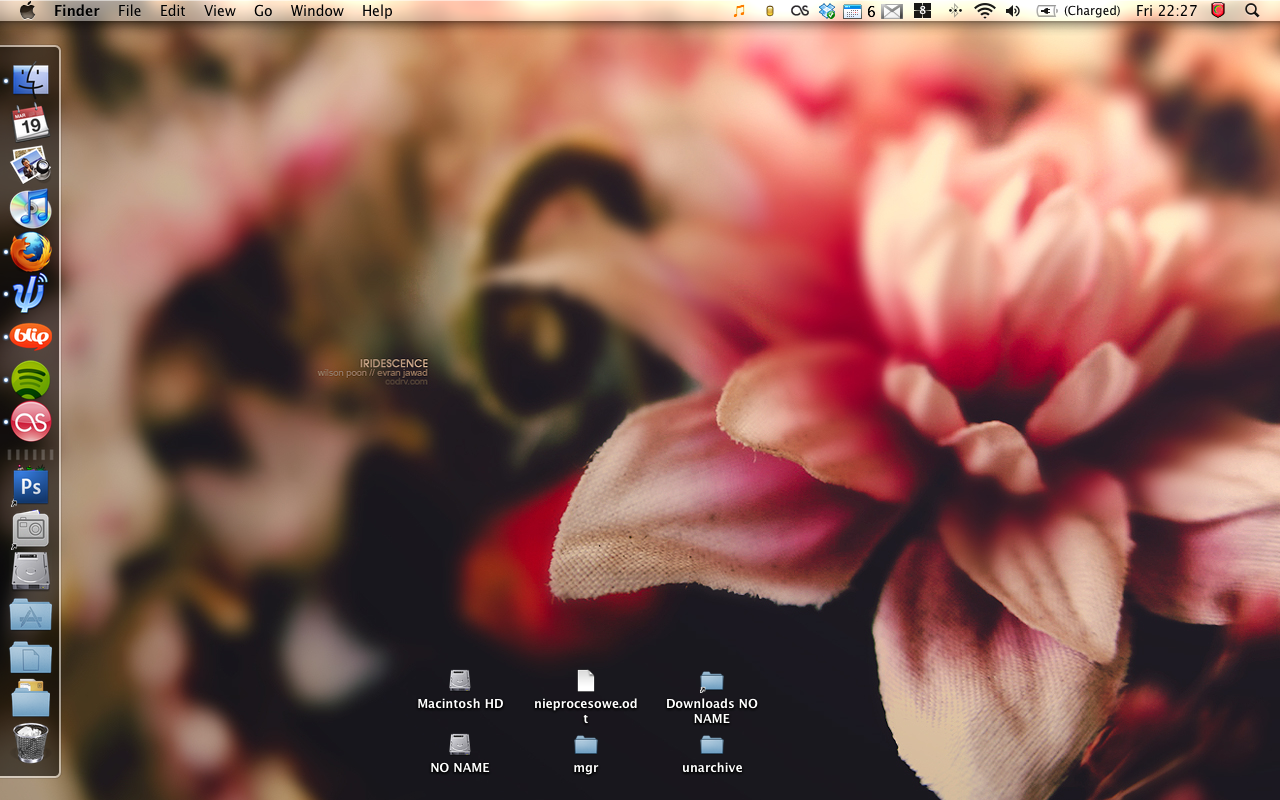Open the Wi-Fi status menu
This screenshot has width=1280, height=800.
(984, 11)
